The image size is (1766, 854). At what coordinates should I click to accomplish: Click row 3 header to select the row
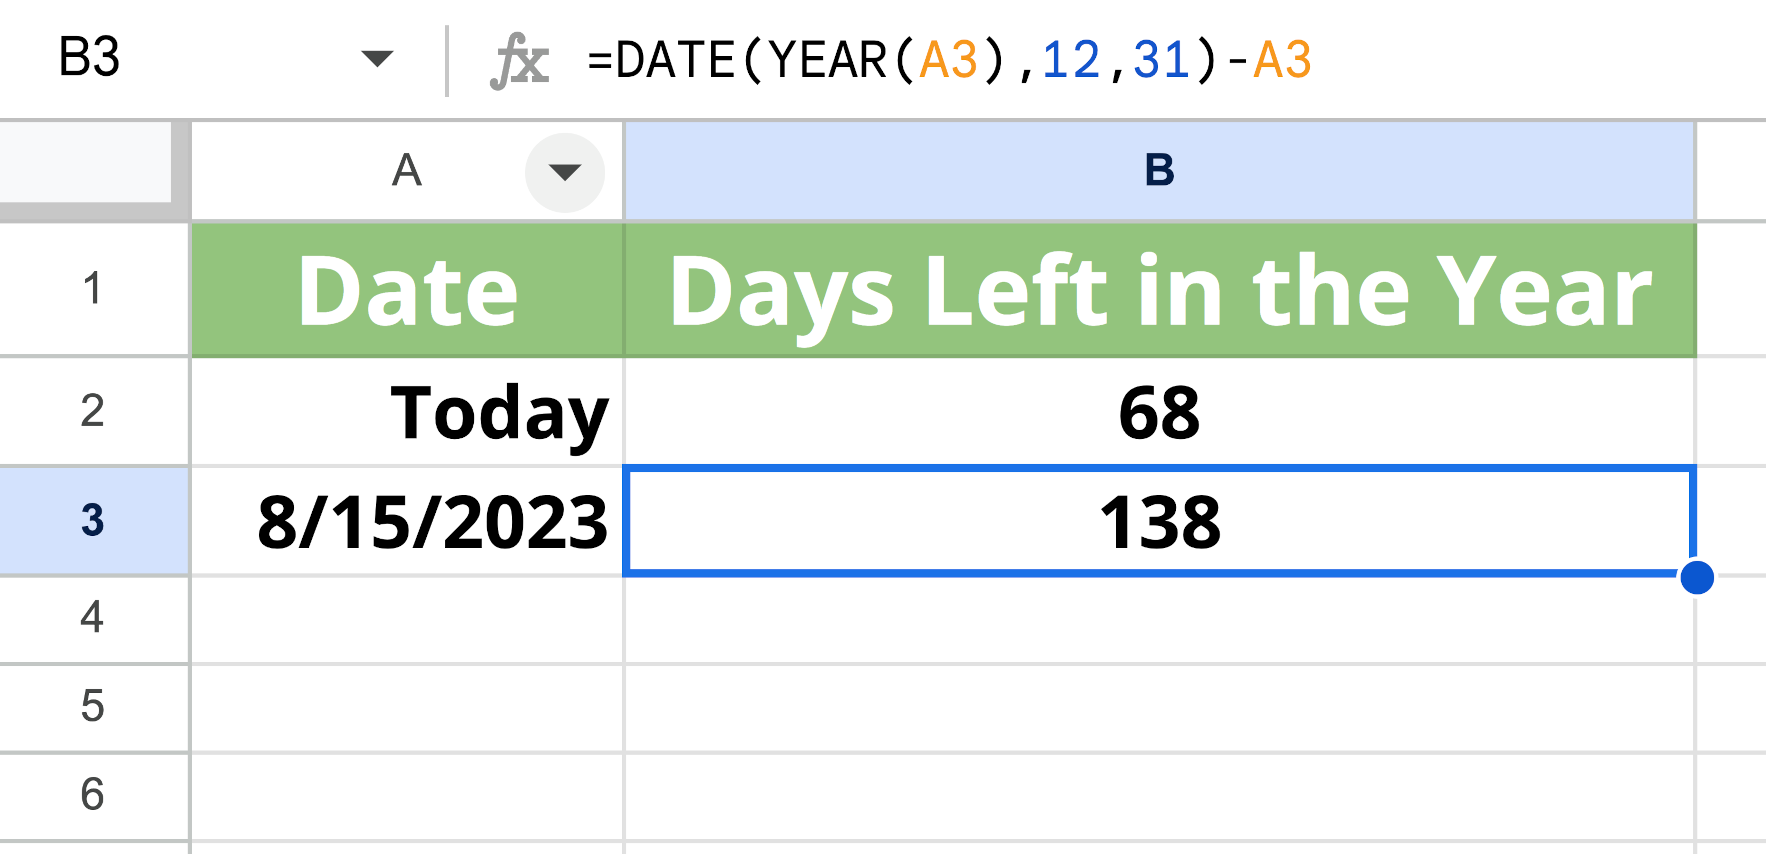(93, 520)
